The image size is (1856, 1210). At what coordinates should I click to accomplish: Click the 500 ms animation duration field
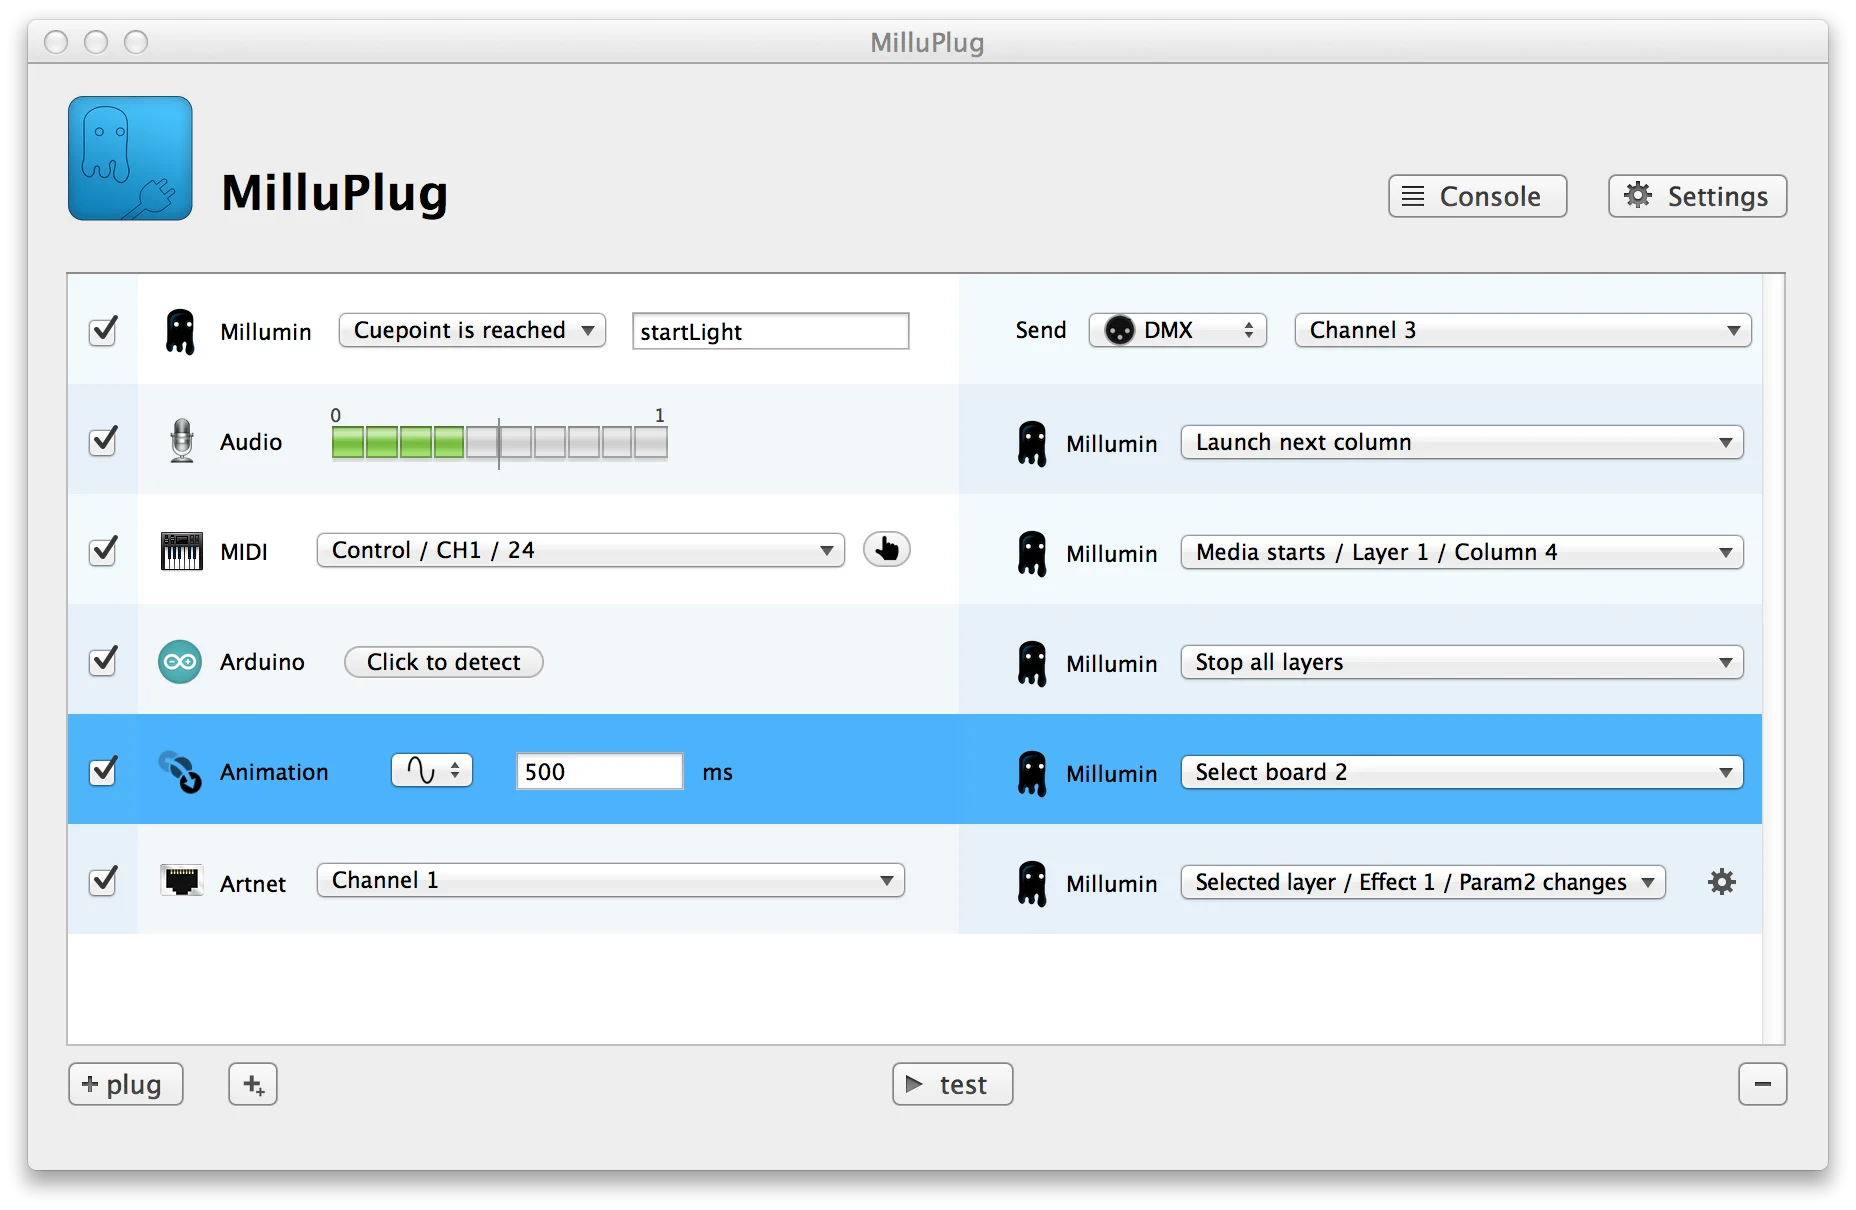click(600, 771)
